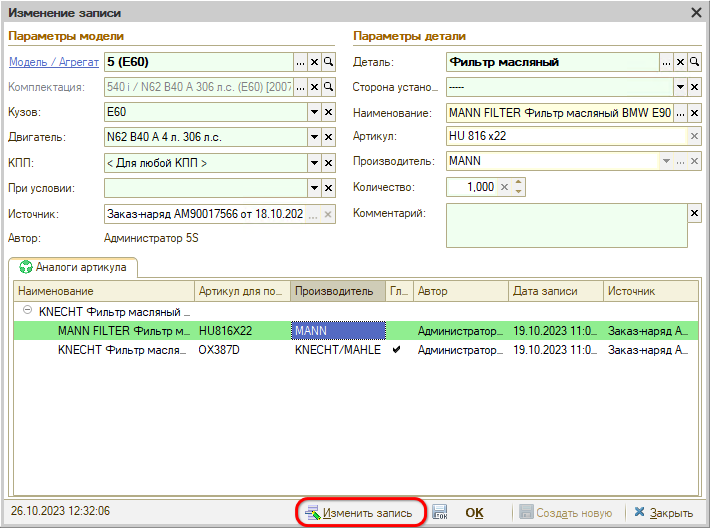Clear the При условии field

pyautogui.click(x=328, y=188)
